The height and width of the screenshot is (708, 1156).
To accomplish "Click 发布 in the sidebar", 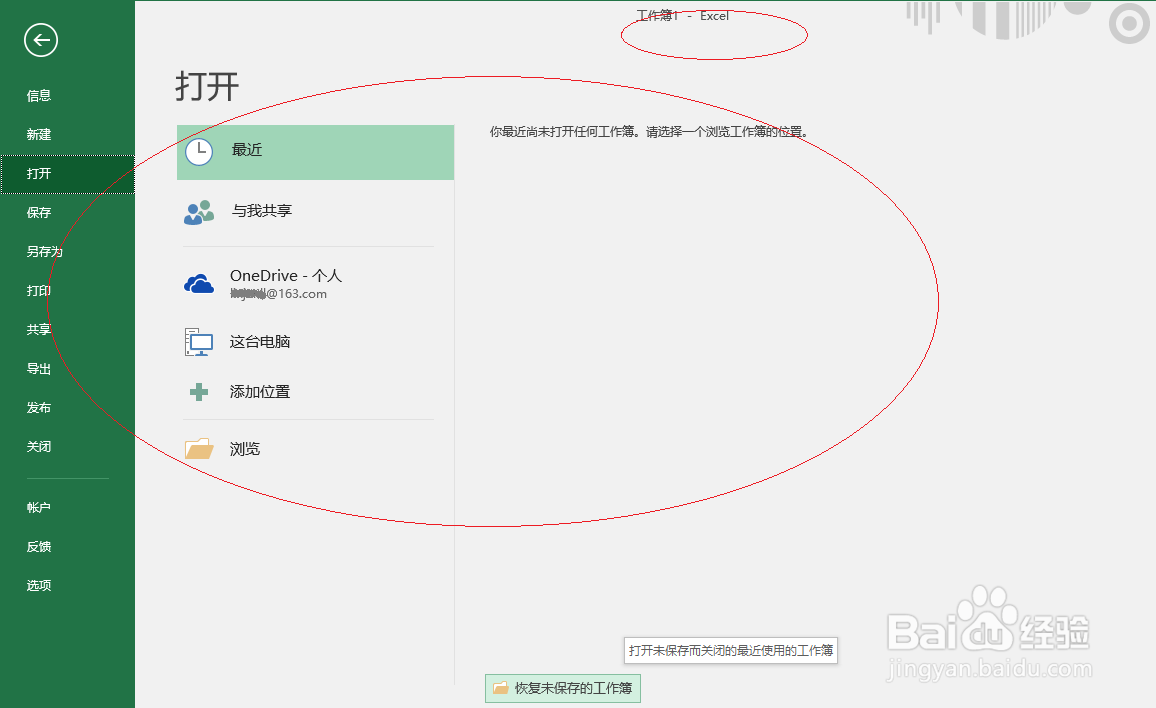I will (39, 408).
